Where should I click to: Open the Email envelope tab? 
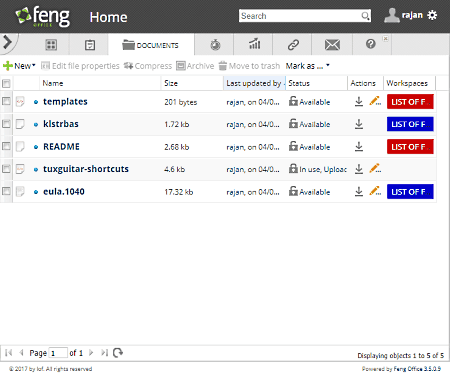click(332, 44)
